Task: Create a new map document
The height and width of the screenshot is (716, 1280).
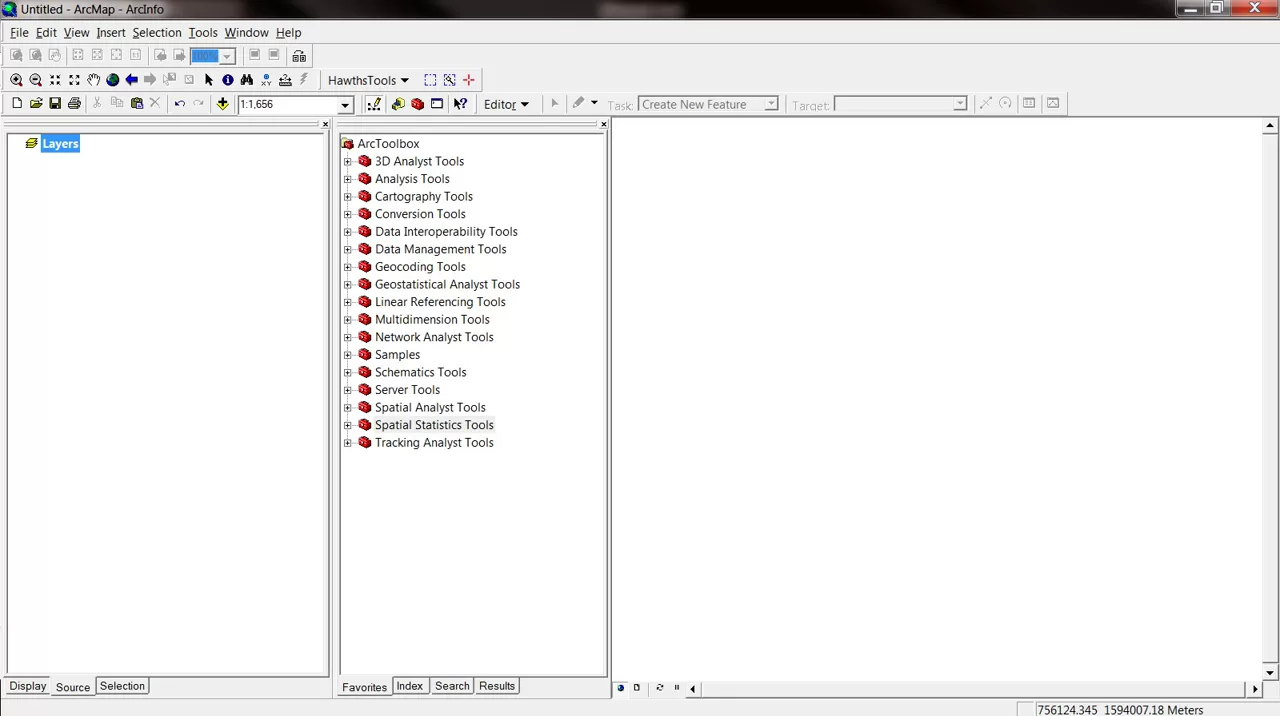Action: (17, 104)
